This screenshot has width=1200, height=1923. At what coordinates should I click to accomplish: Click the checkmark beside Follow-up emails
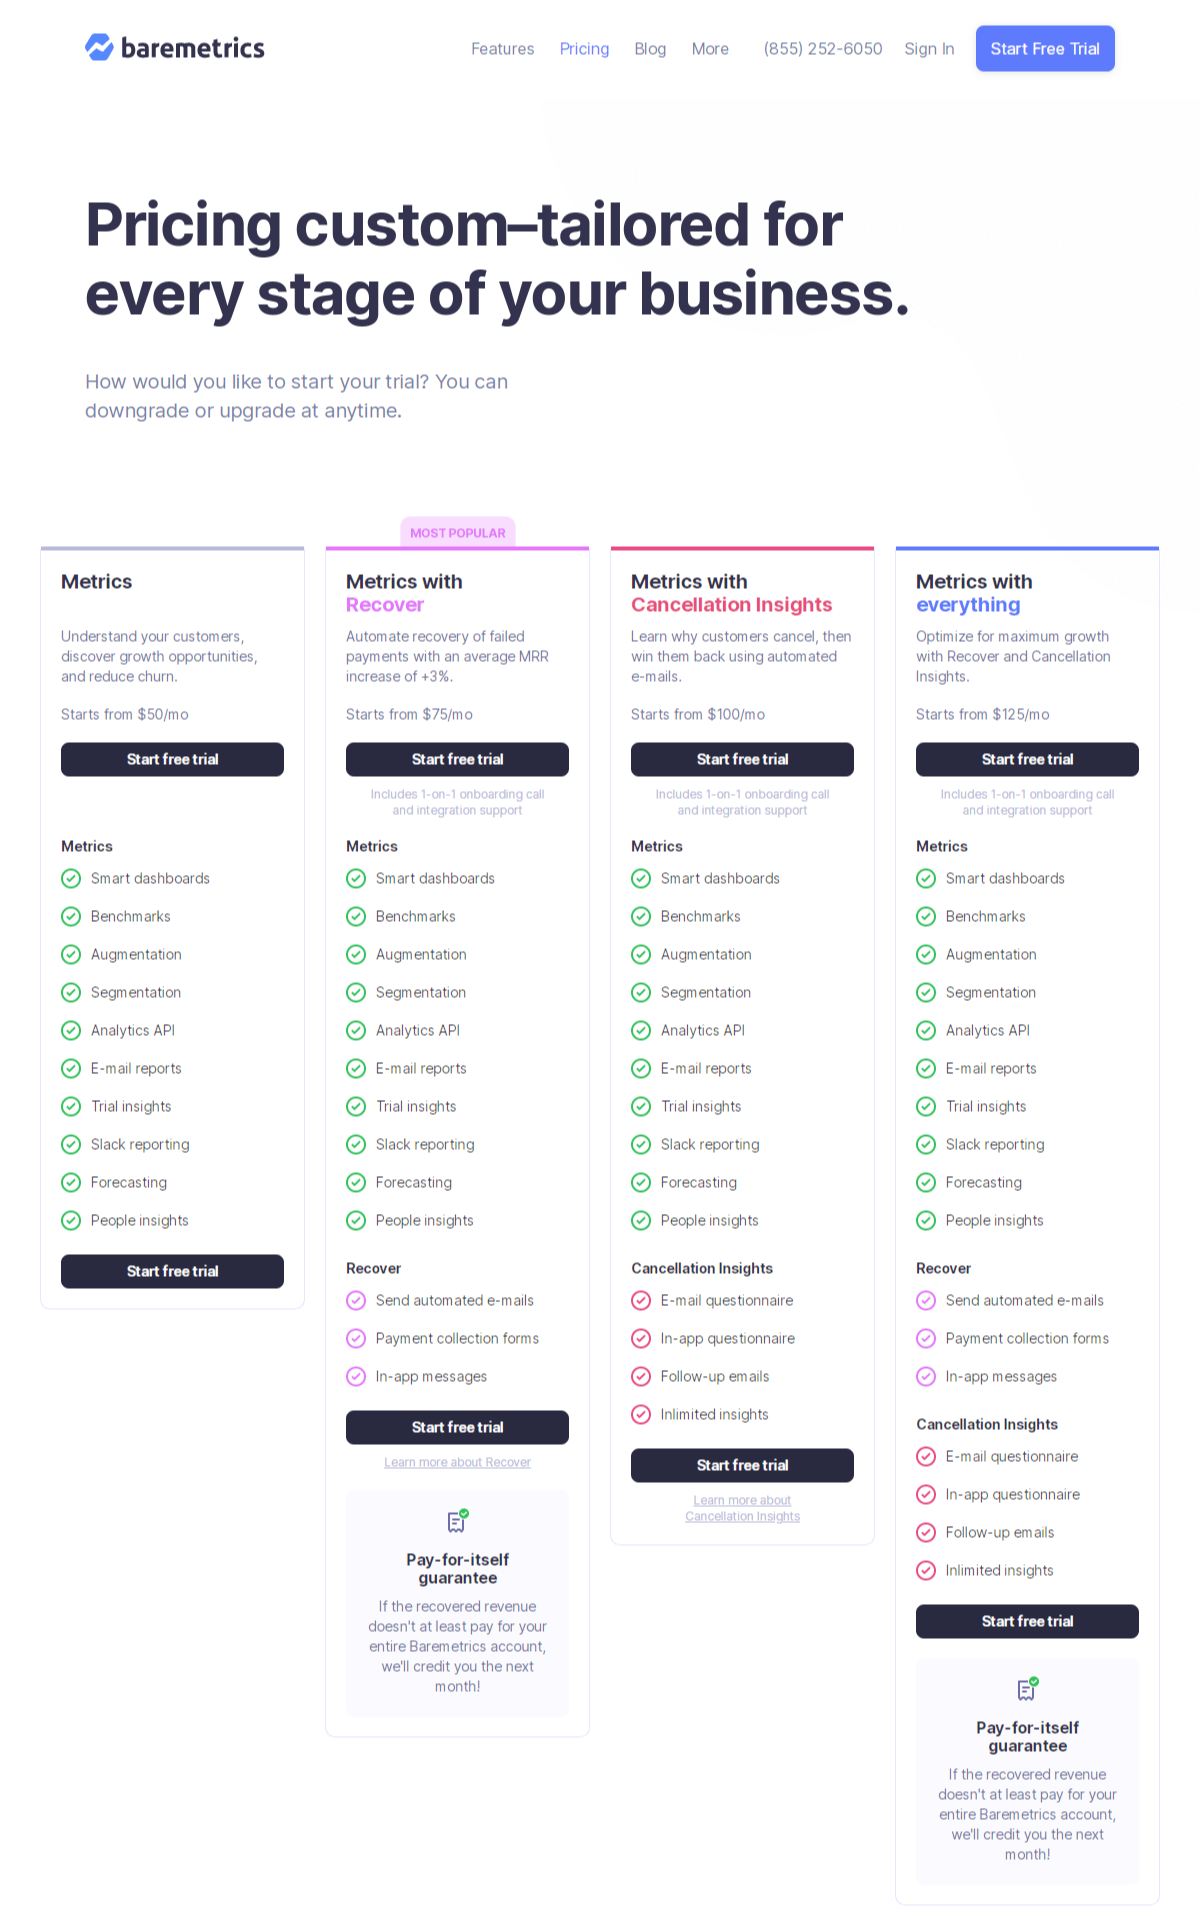tap(641, 1376)
